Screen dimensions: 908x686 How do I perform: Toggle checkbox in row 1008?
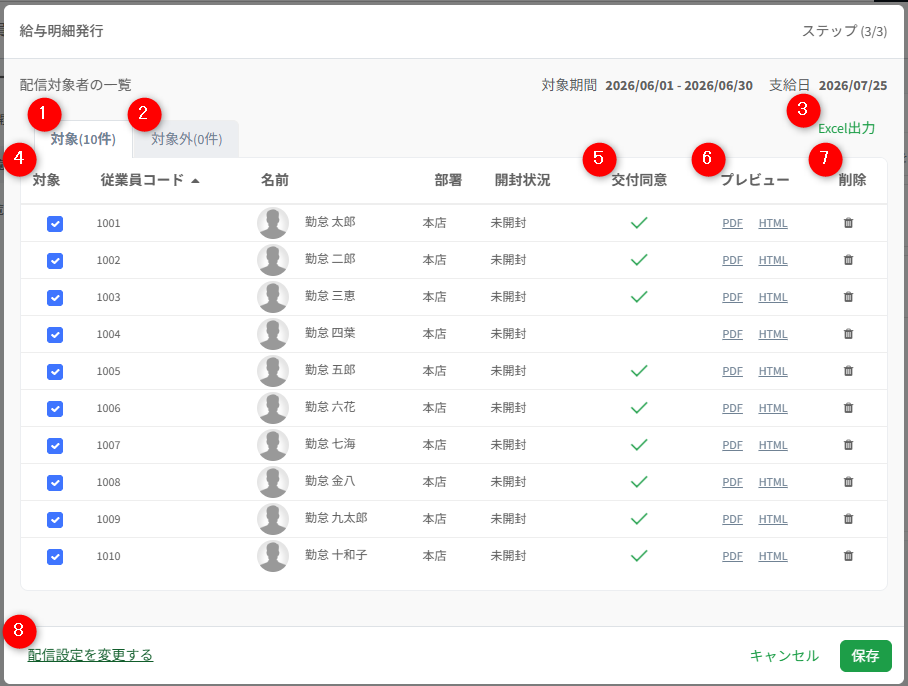point(55,483)
